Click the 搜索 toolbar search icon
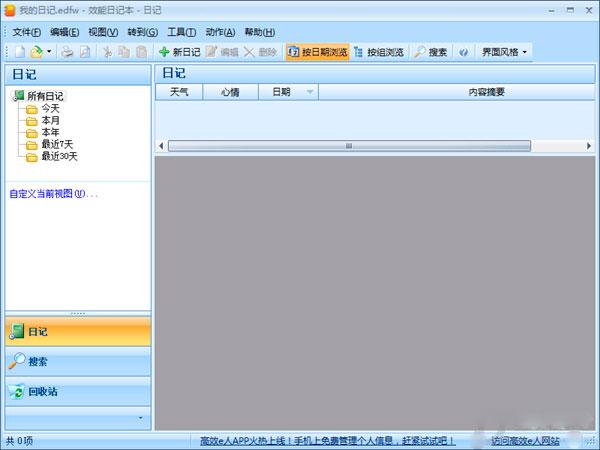 tap(431, 51)
